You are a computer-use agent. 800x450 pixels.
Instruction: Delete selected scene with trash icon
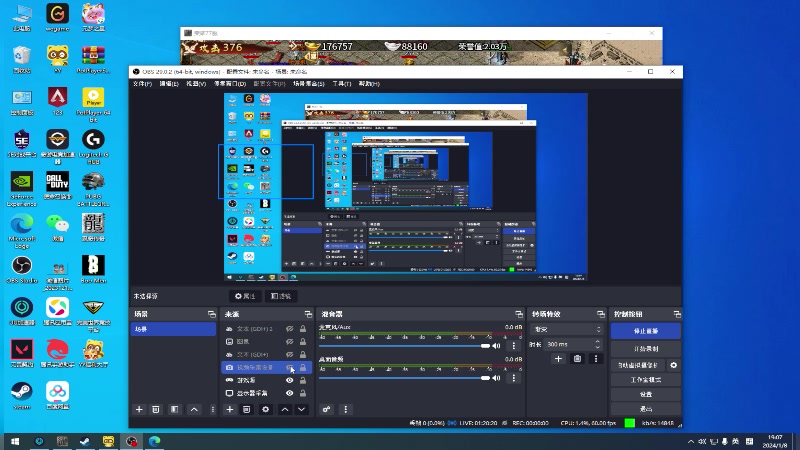[156, 409]
